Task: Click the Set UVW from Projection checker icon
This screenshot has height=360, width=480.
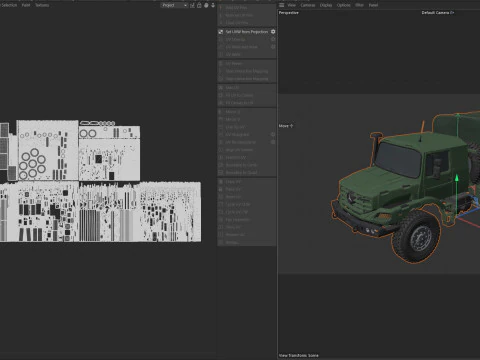Action: click(x=221, y=32)
